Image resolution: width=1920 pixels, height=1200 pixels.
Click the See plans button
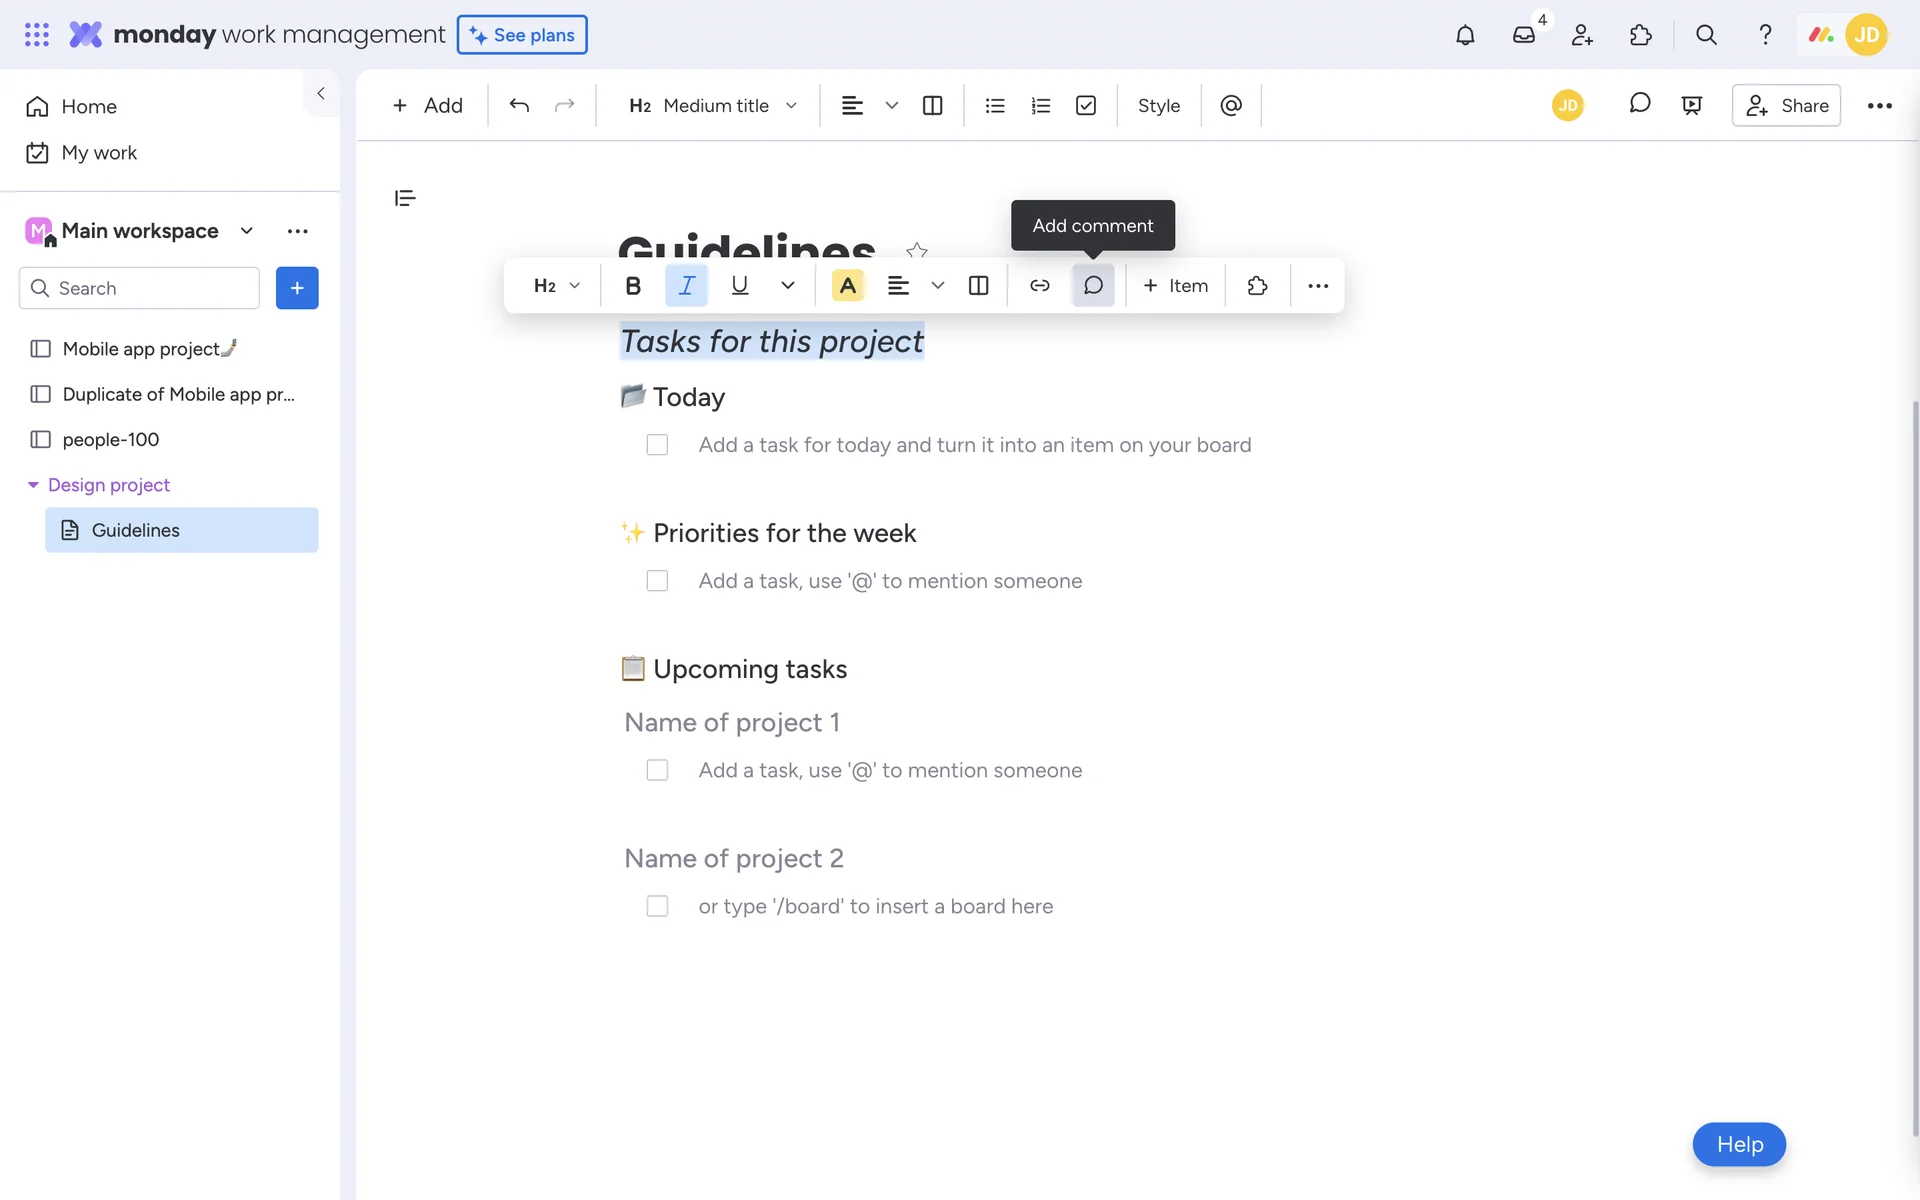tap(522, 35)
